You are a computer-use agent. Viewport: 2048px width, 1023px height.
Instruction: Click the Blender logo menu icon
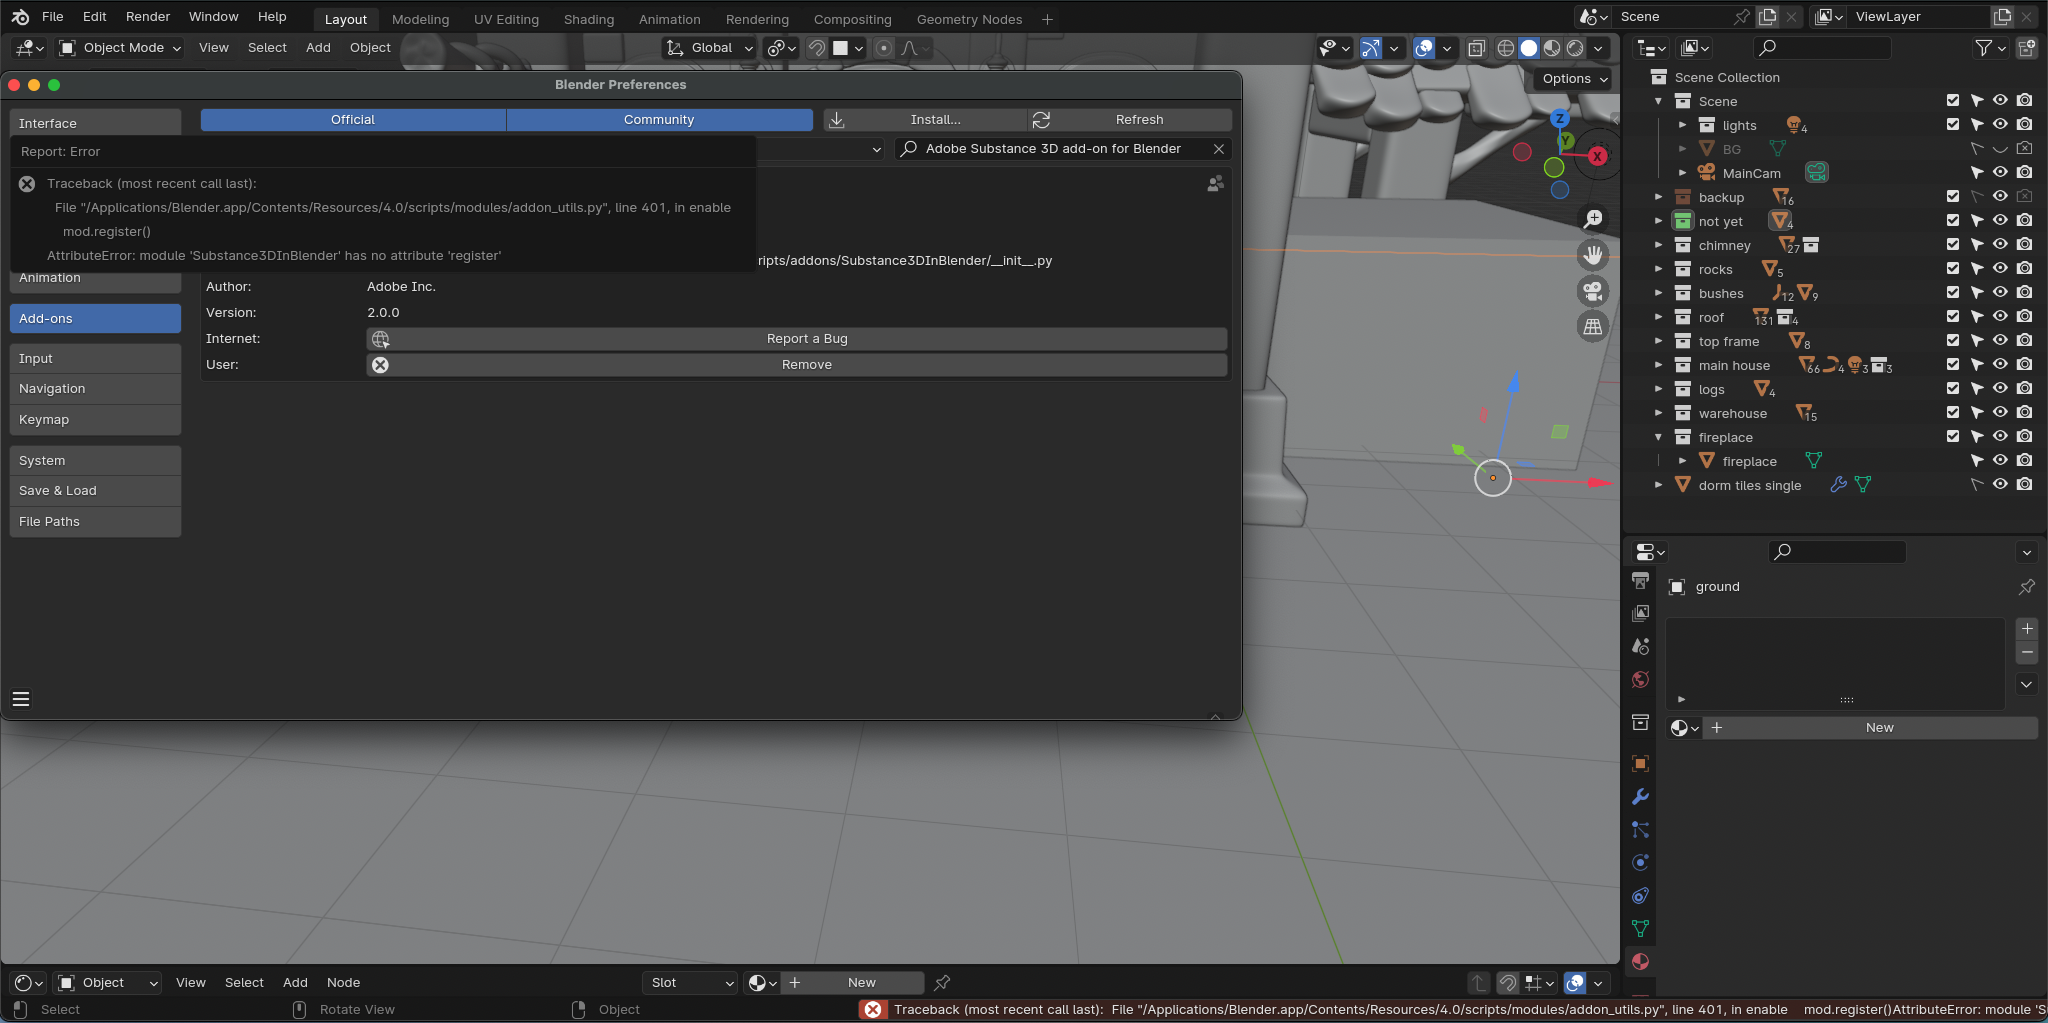pos(20,17)
